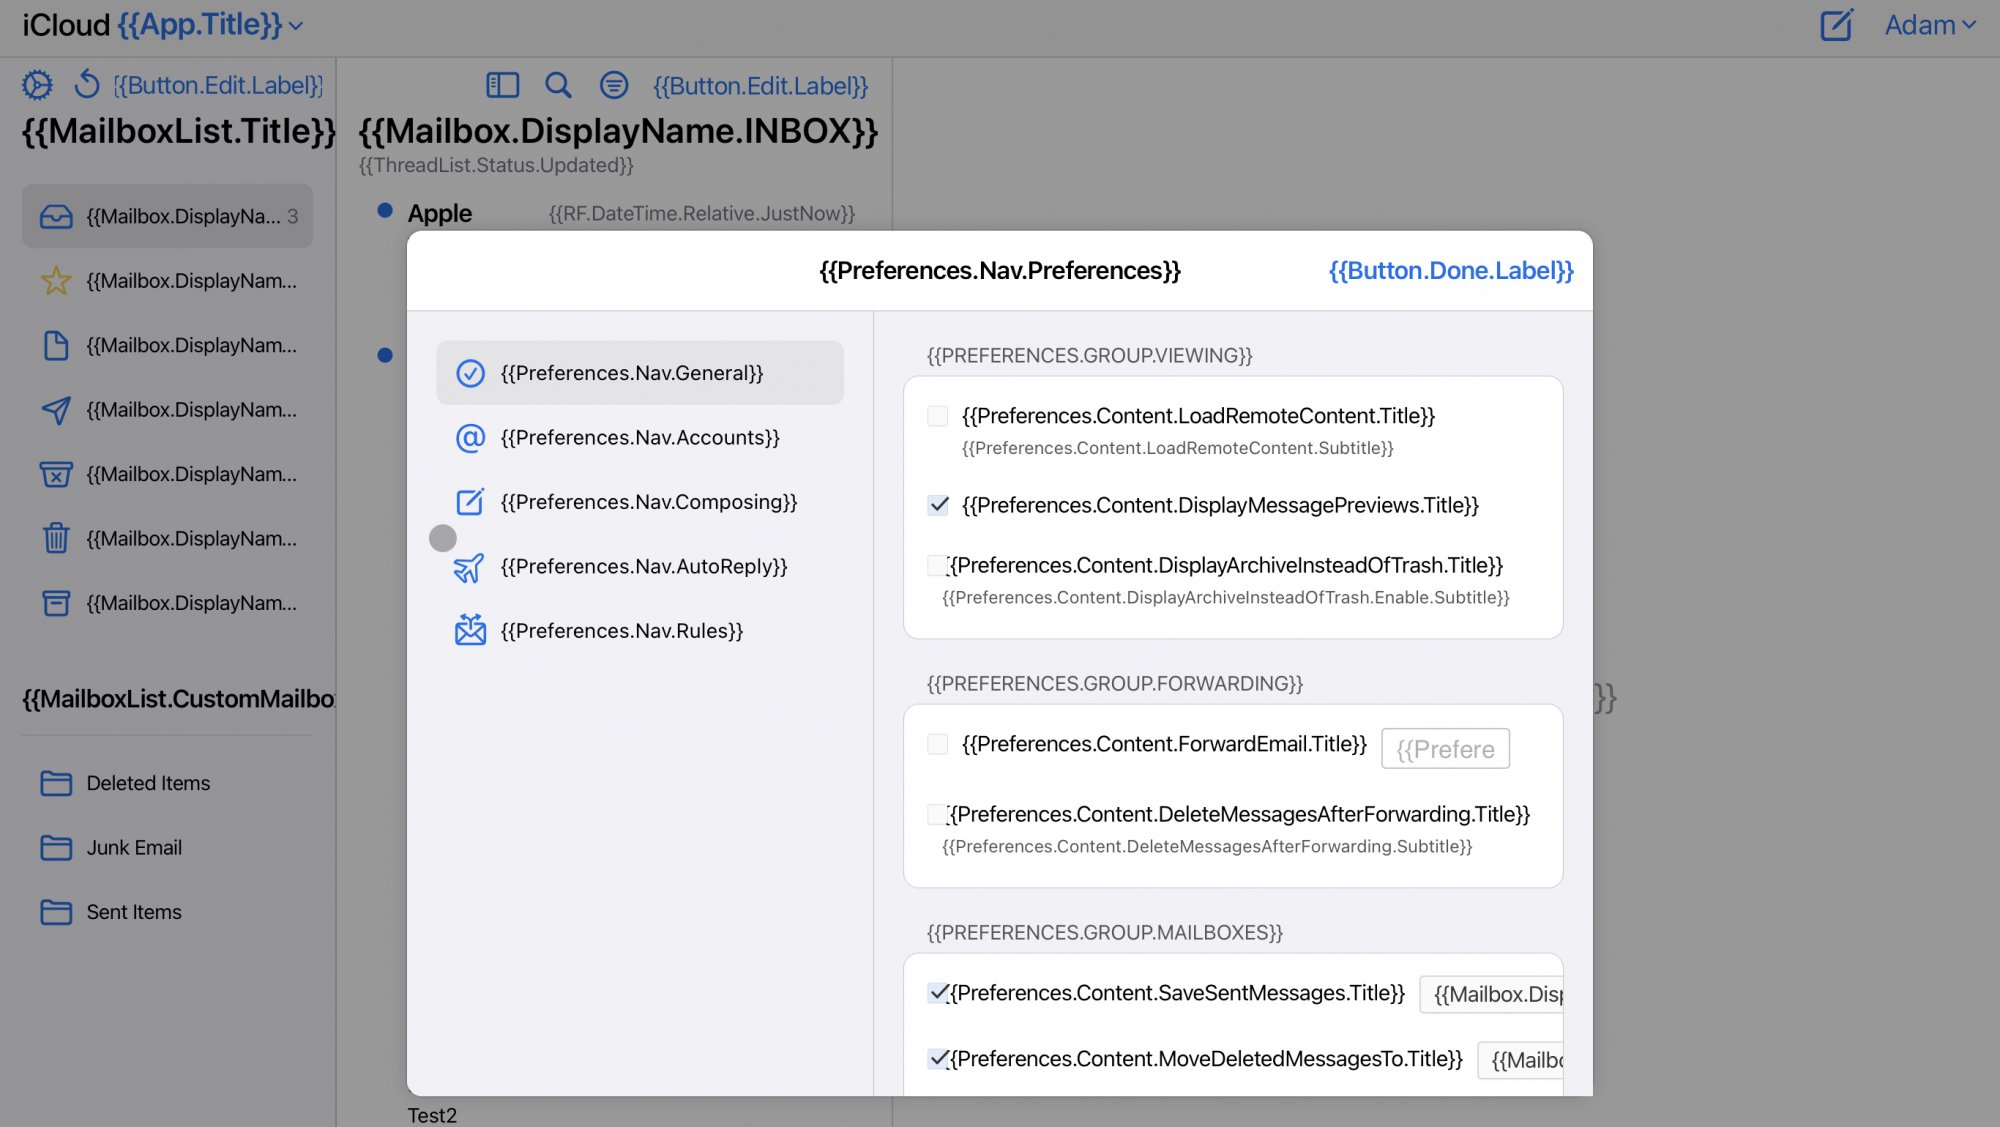This screenshot has height=1127, width=2000.
Task: Select the starred VIP mailbox icon
Action: click(56, 281)
